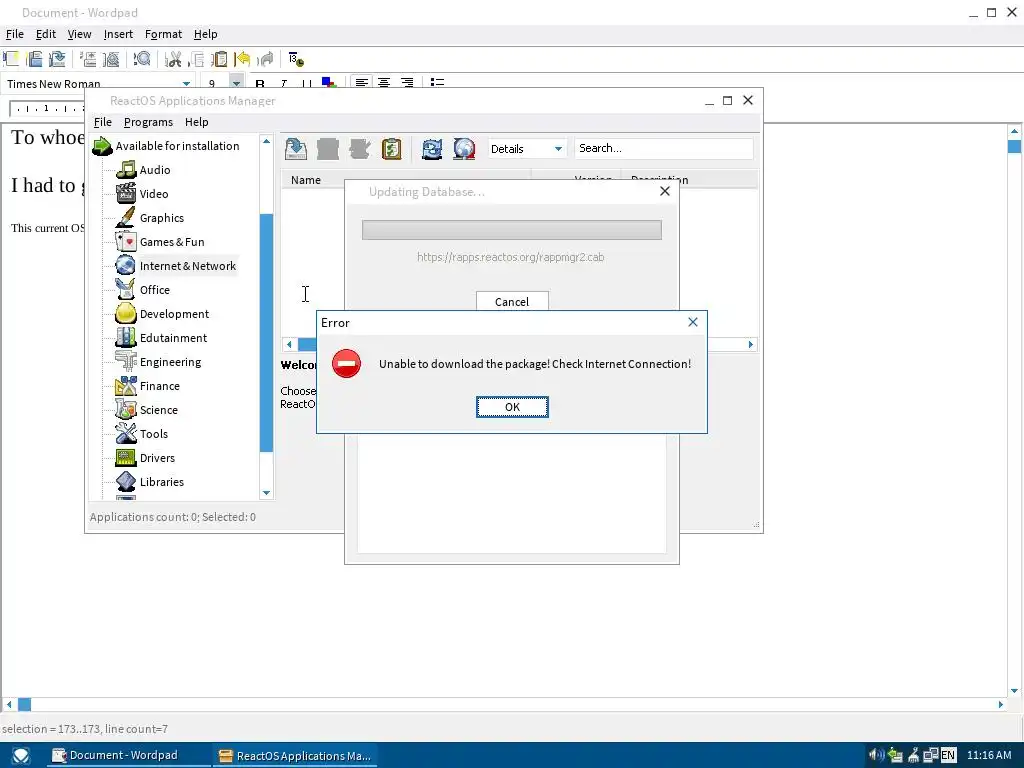Viewport: 1024px width, 768px height.
Task: Select the Graphics category
Action: (x=162, y=218)
